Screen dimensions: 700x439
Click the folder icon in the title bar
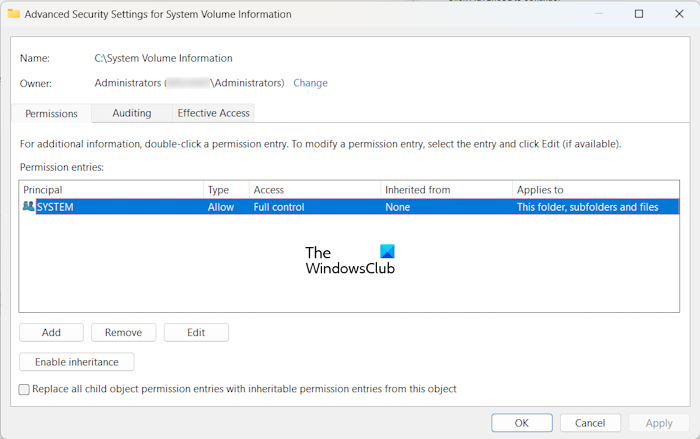(x=13, y=14)
